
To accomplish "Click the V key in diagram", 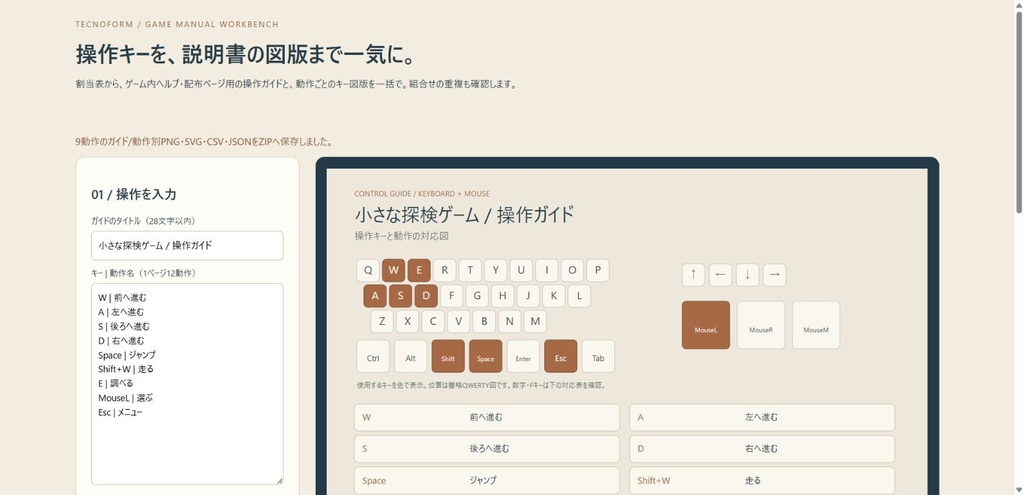I will (x=458, y=321).
